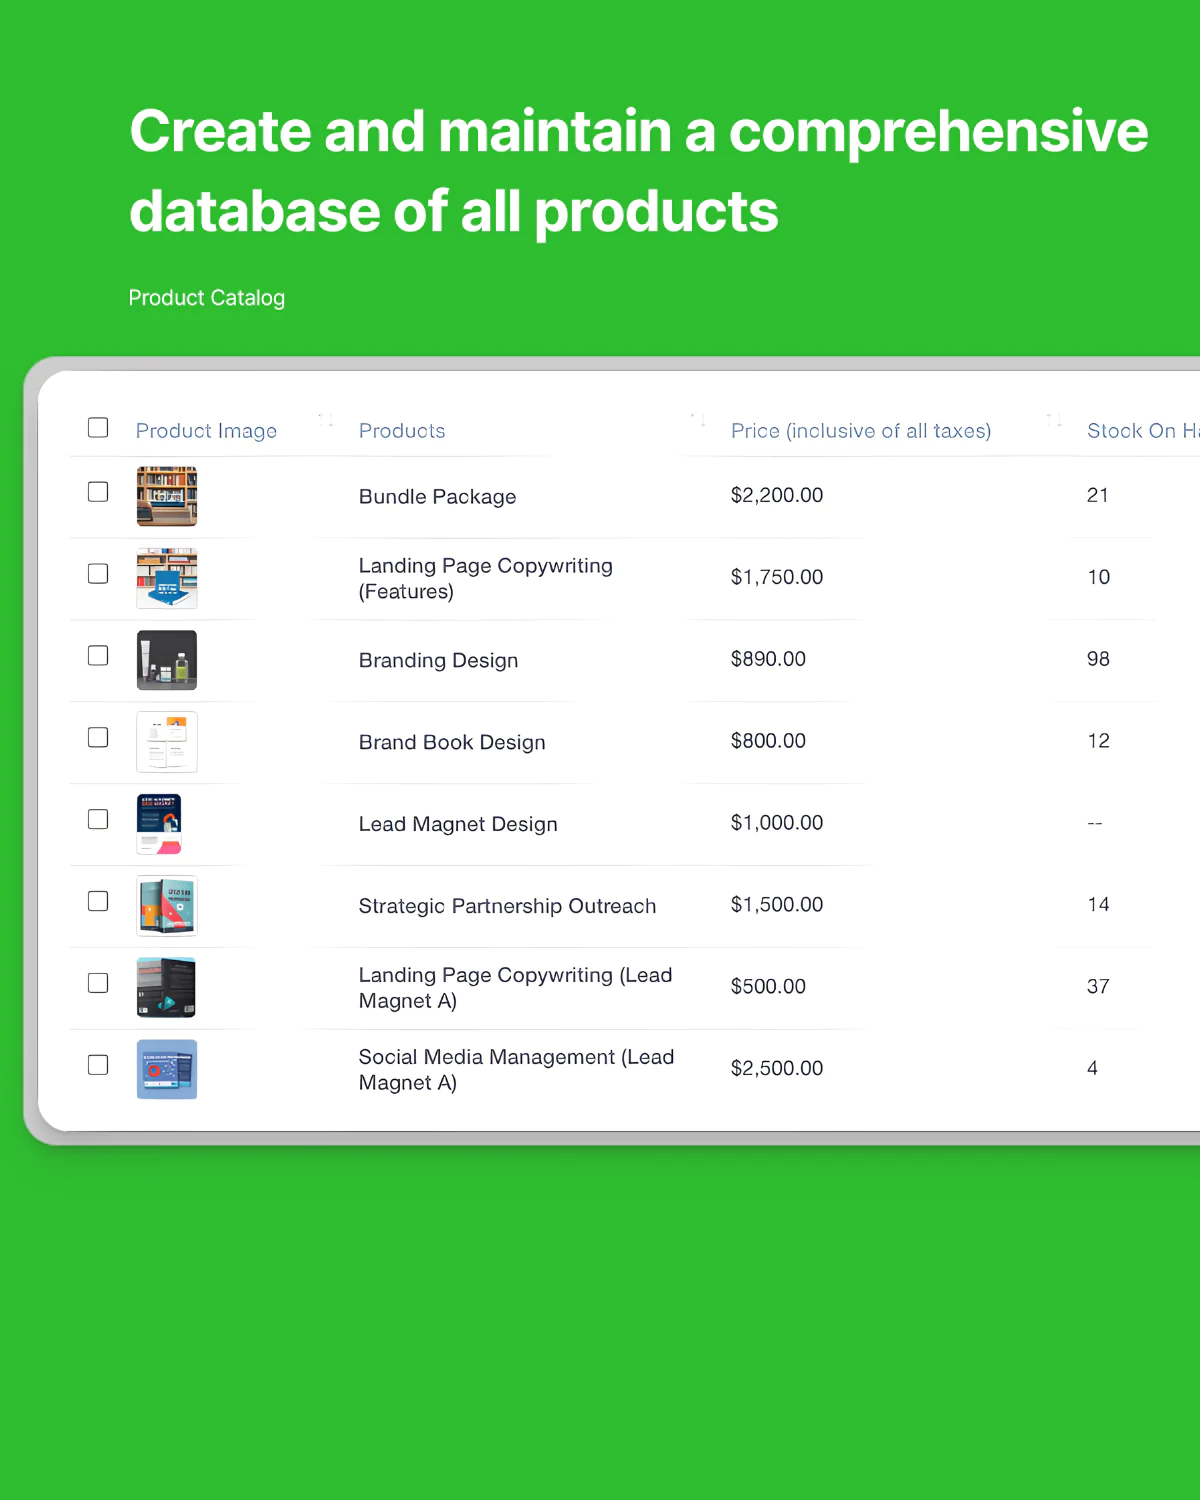Screen dimensions: 1200x1500
Task: Click the Product Catalog label
Action: pyautogui.click(x=207, y=298)
